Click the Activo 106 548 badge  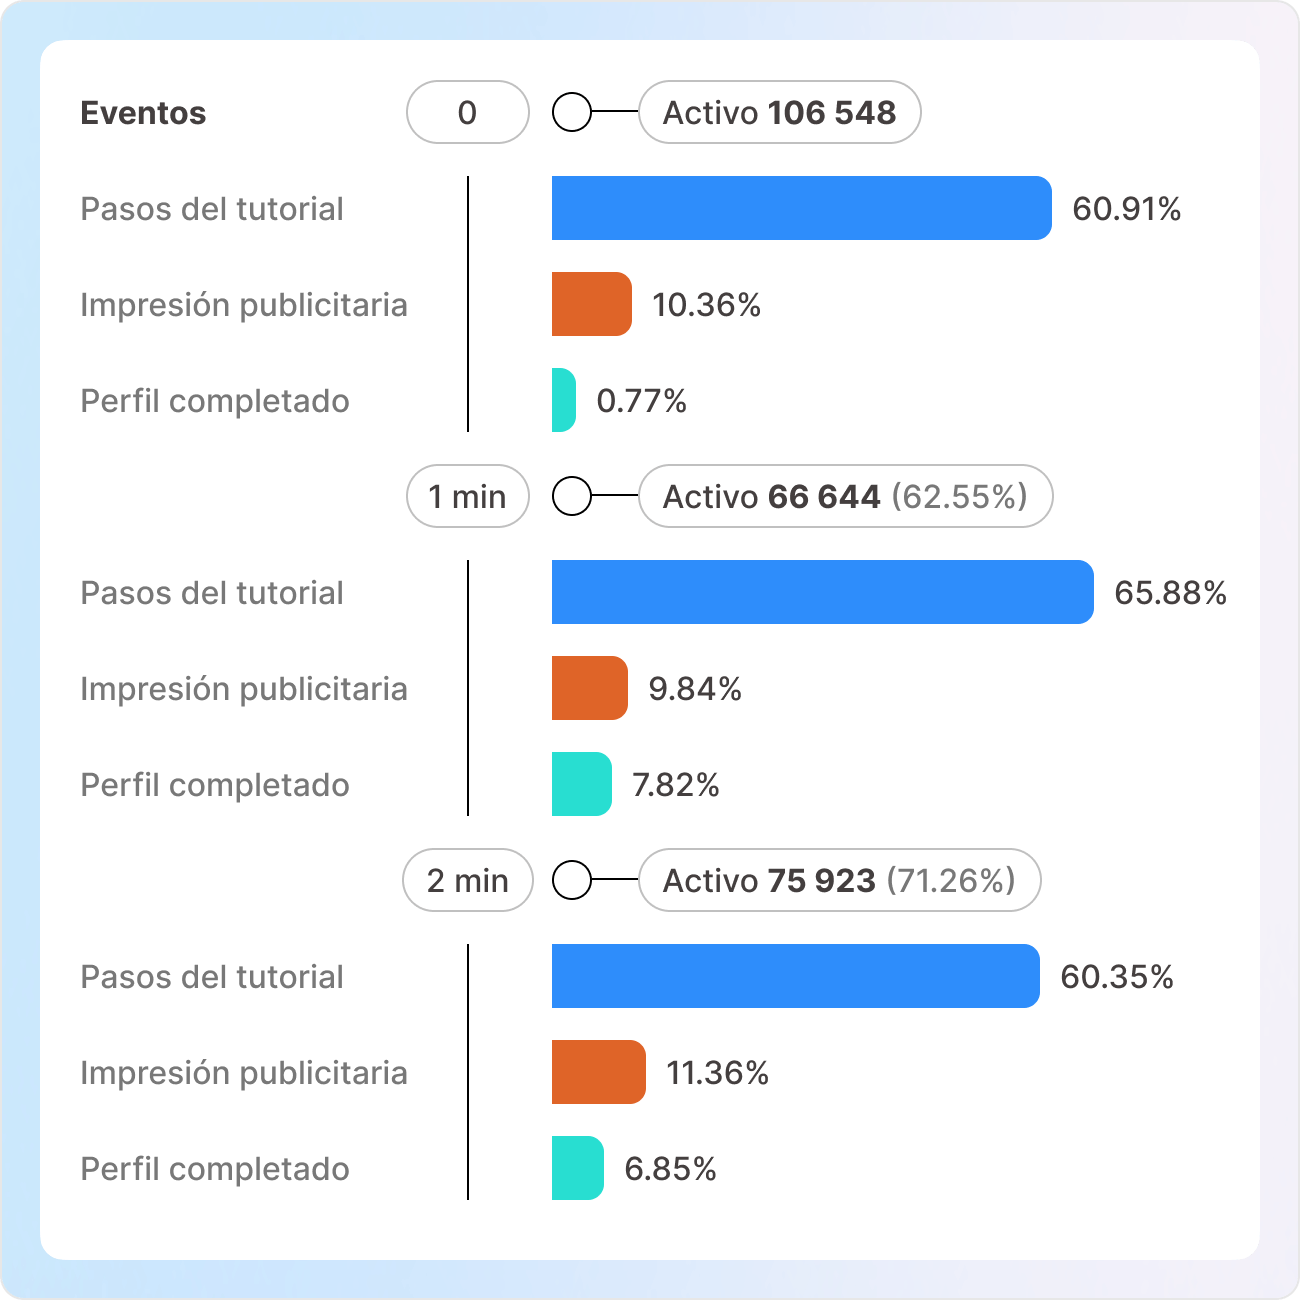coord(779,112)
